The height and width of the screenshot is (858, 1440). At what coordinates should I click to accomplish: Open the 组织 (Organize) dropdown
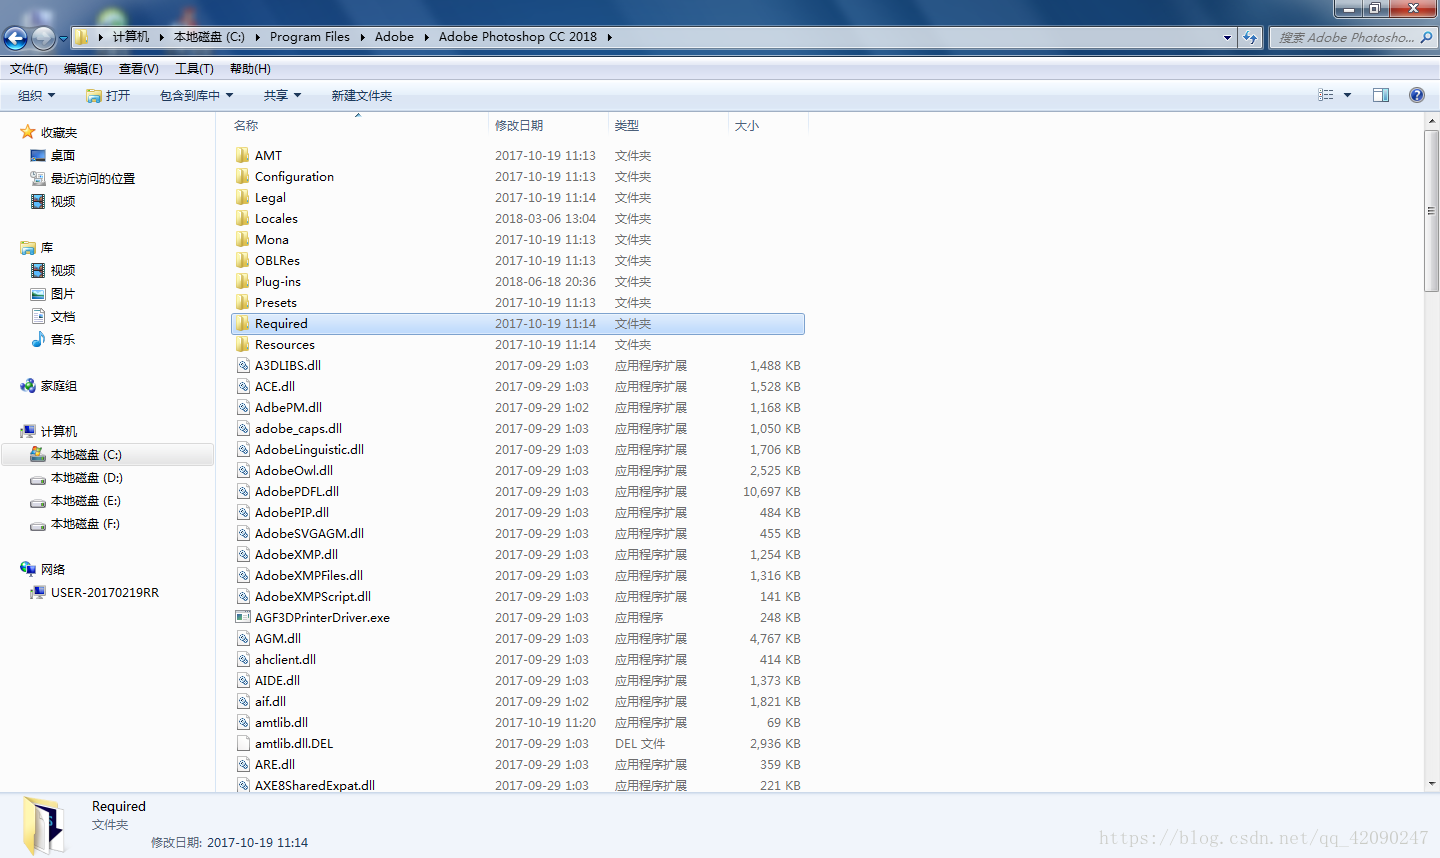point(37,95)
